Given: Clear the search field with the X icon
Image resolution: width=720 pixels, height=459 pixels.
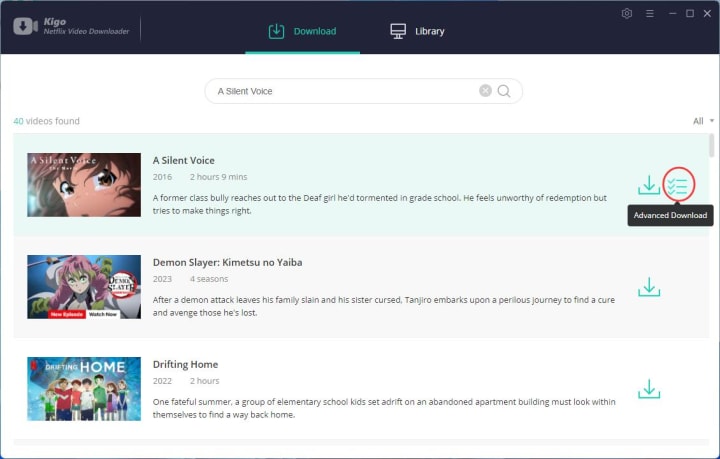Looking at the screenshot, I should pos(485,91).
